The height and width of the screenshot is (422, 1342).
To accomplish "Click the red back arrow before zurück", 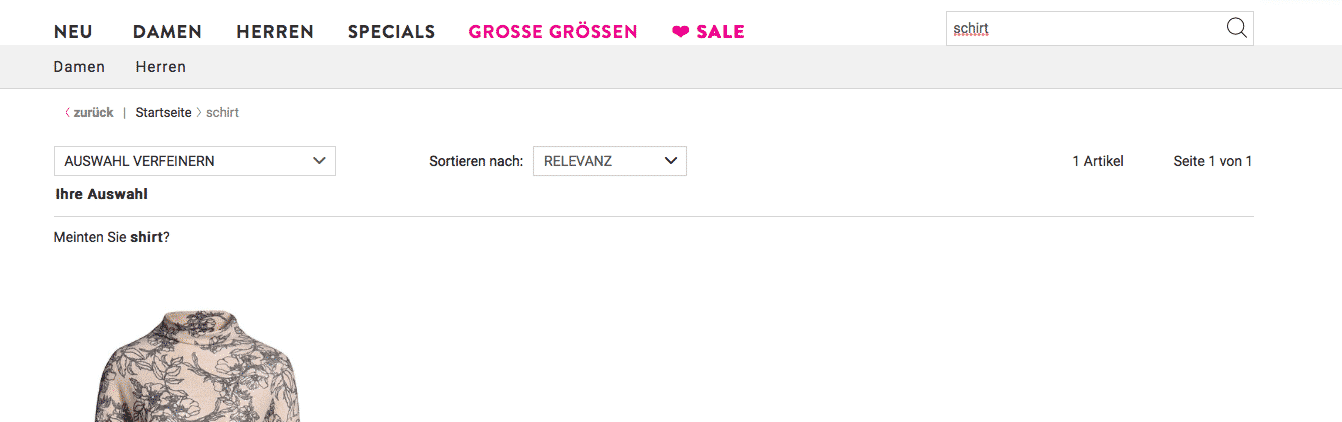I will 67,112.
